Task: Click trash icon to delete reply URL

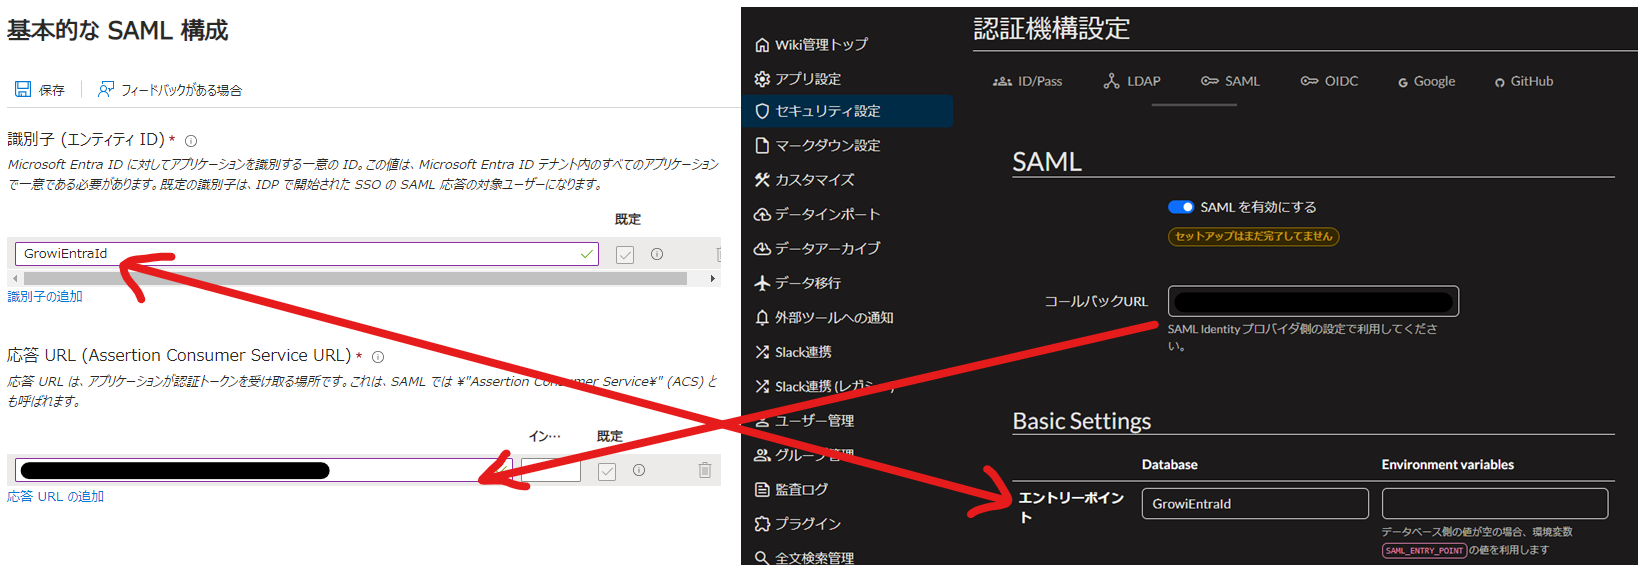Action: pyautogui.click(x=705, y=470)
